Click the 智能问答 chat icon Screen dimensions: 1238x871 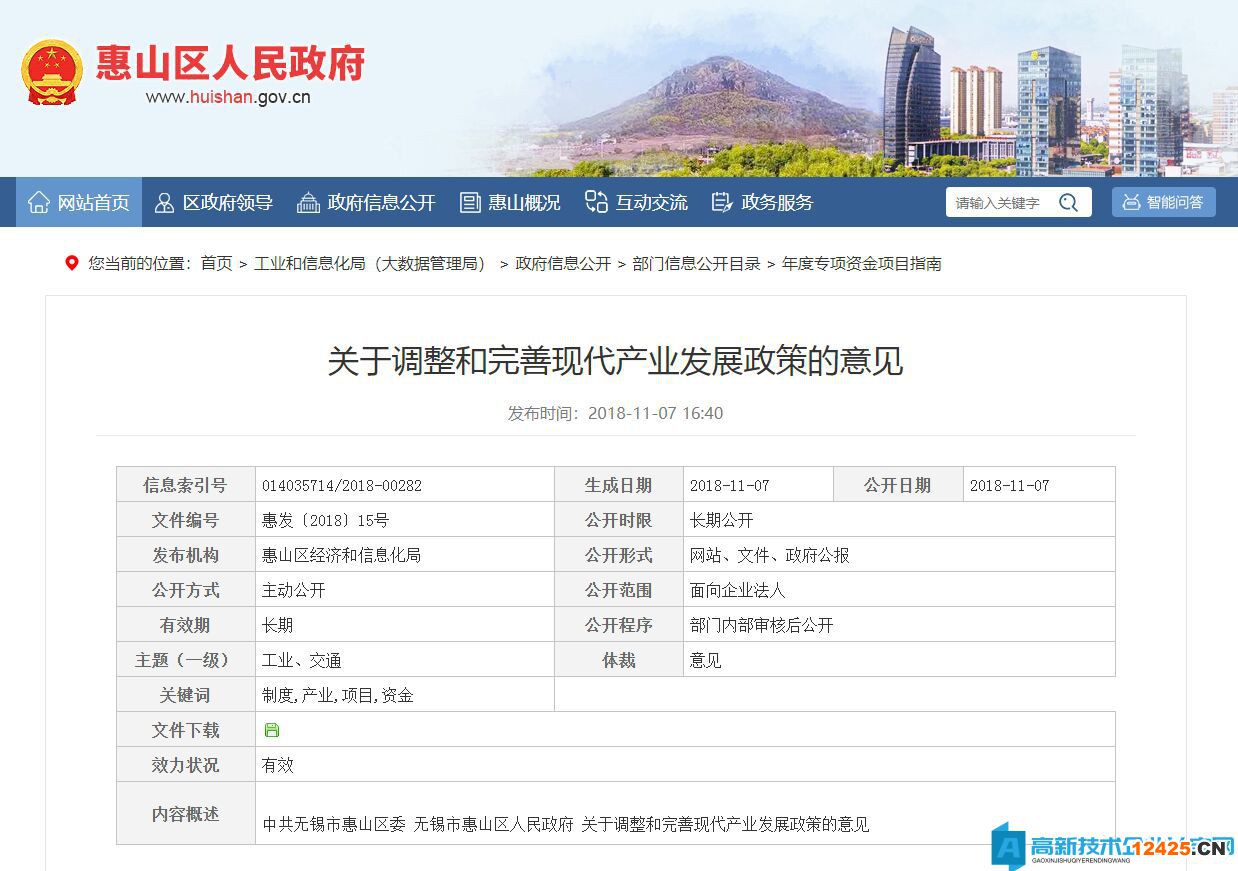[x=1133, y=202]
